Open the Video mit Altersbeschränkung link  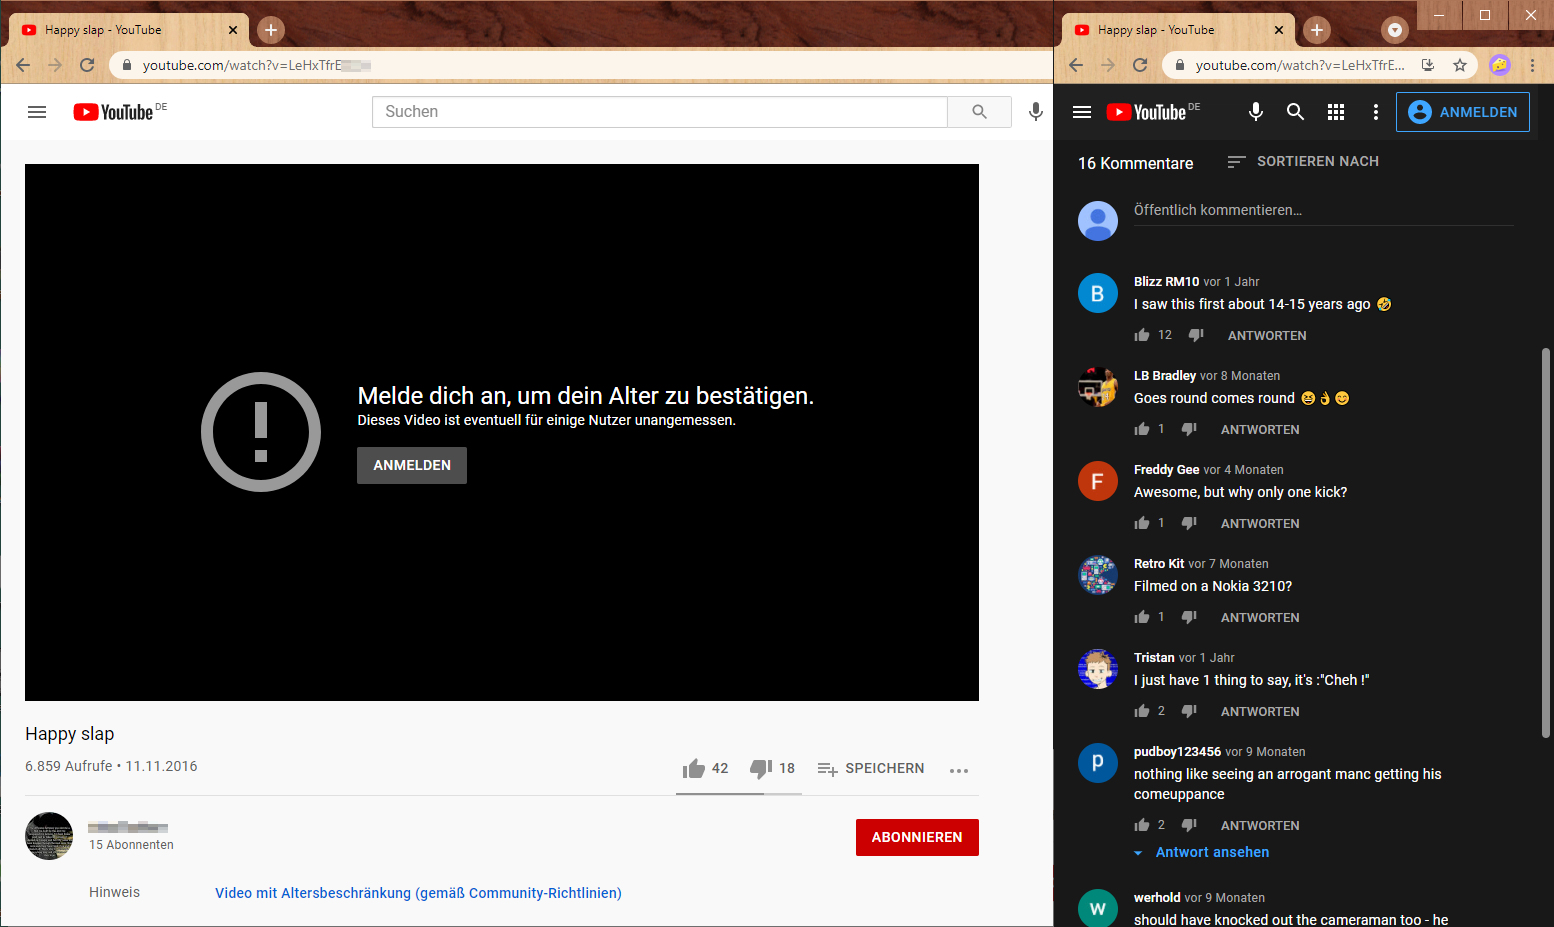click(x=418, y=893)
